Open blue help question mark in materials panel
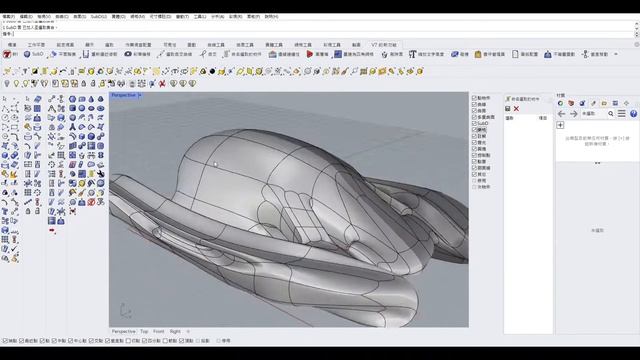This screenshot has height=360, width=640. pyautogui.click(x=633, y=114)
